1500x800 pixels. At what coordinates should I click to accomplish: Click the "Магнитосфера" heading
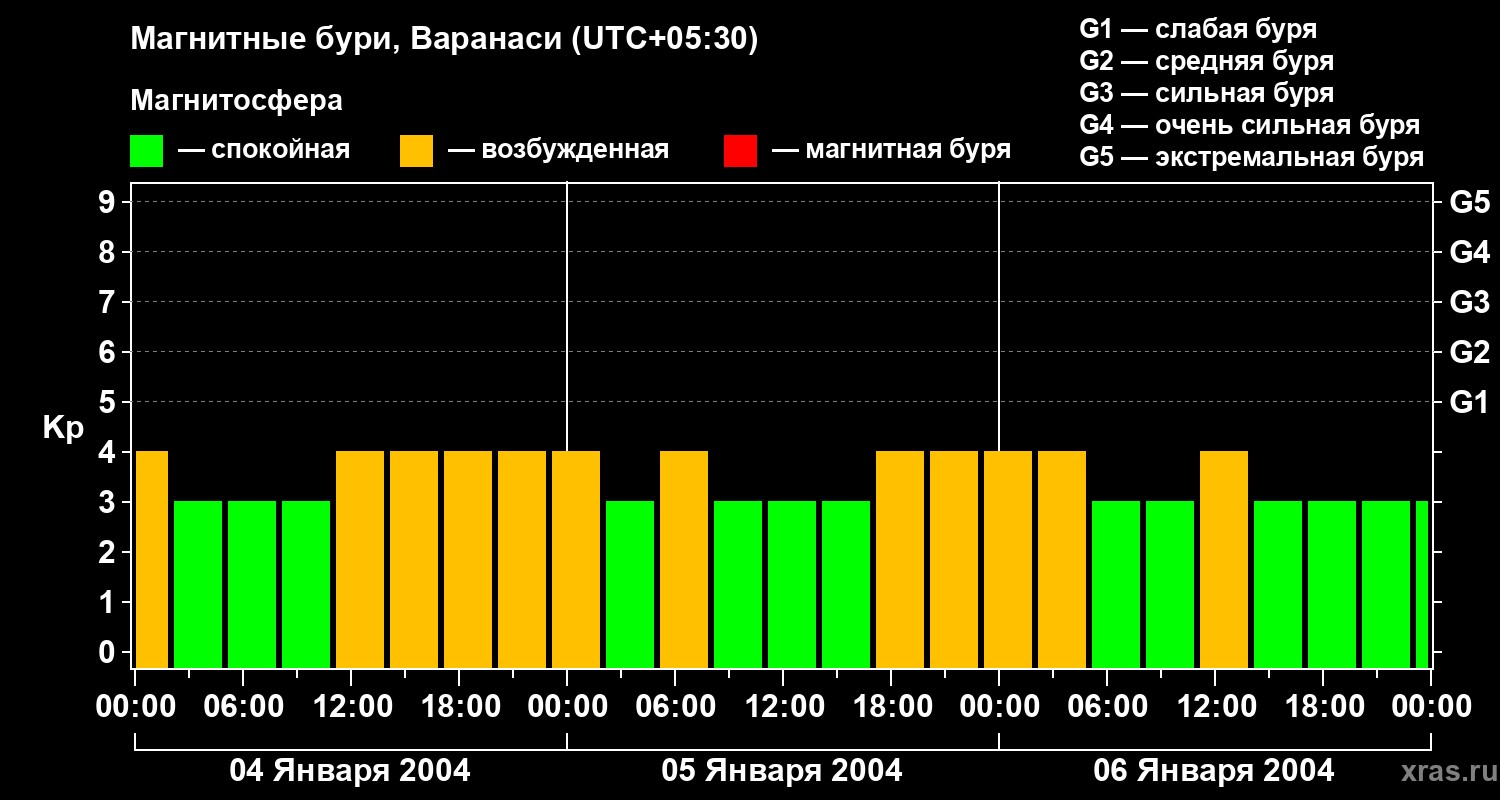point(236,101)
